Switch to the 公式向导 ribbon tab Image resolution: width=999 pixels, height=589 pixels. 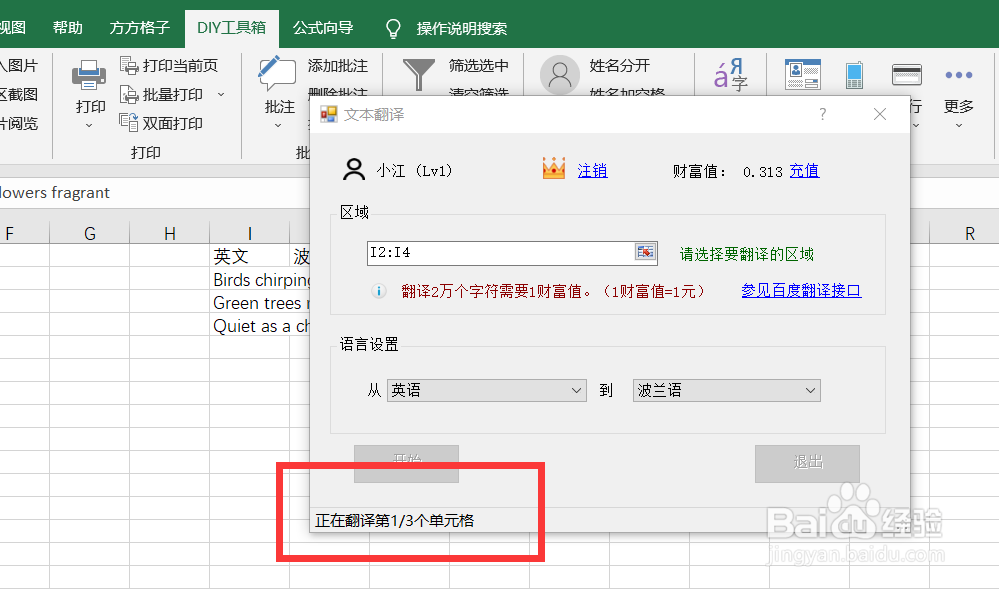click(x=323, y=28)
